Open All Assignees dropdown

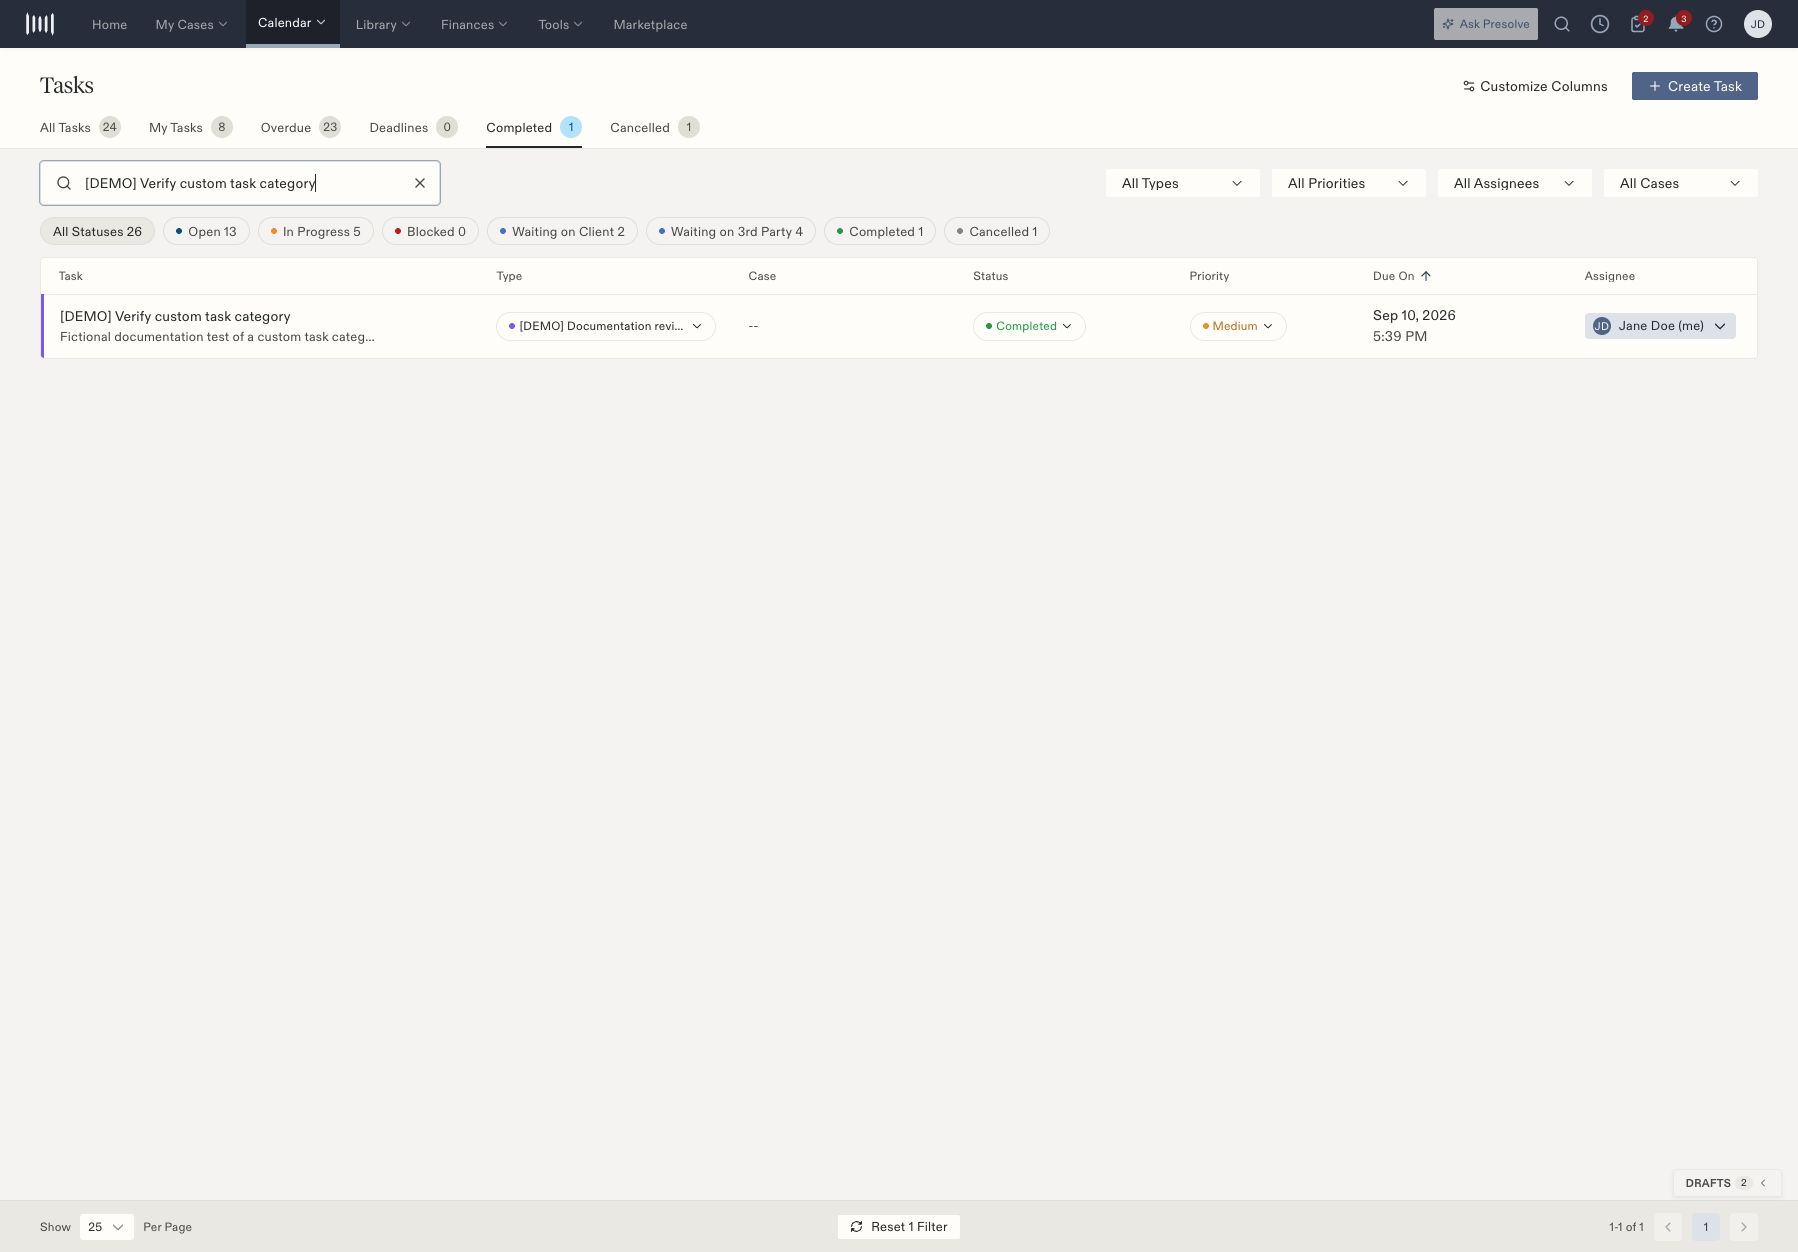tap(1515, 183)
